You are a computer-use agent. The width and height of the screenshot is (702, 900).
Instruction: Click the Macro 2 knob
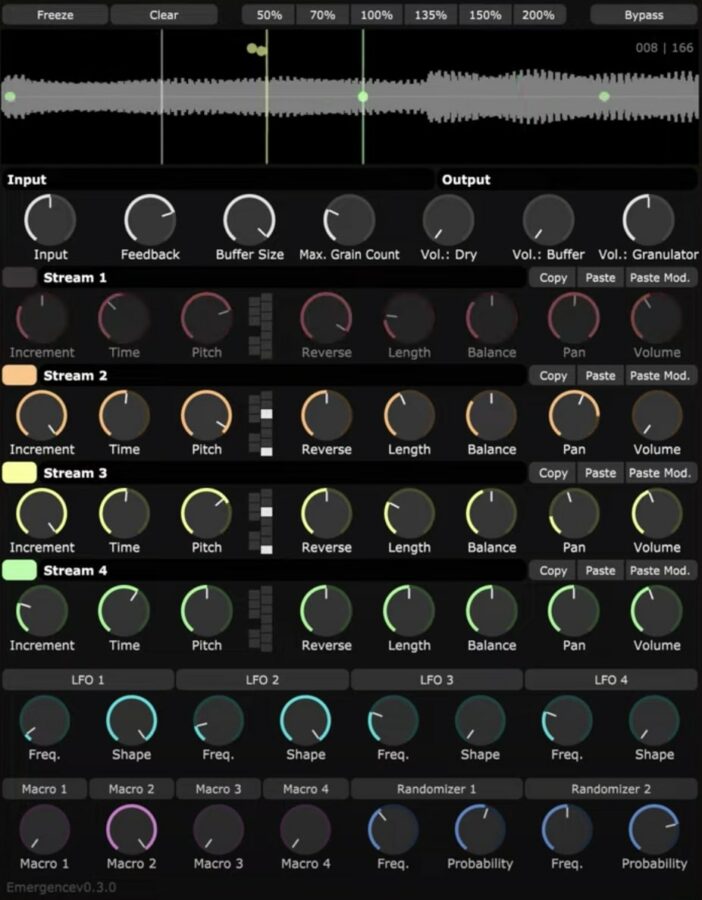pos(131,829)
